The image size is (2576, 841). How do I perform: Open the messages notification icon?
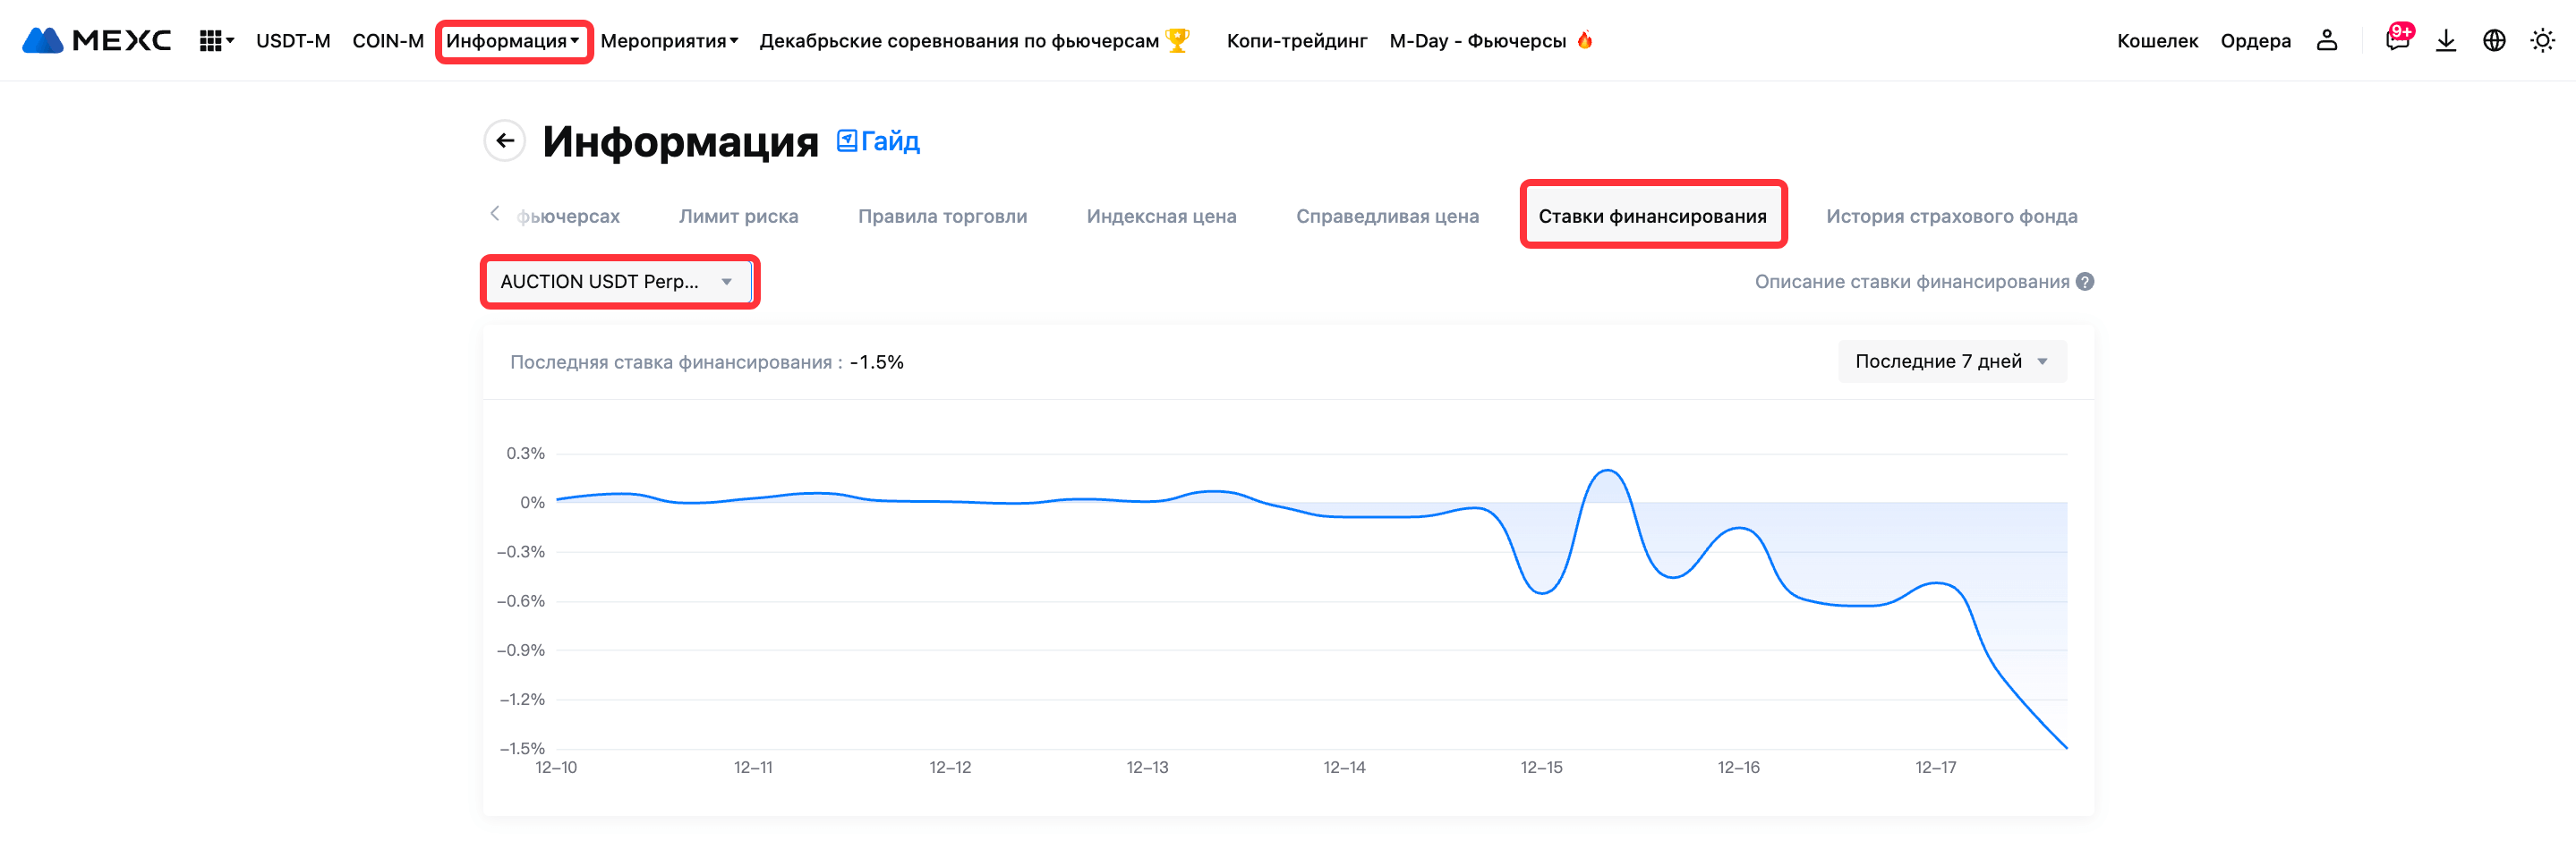(x=2396, y=41)
